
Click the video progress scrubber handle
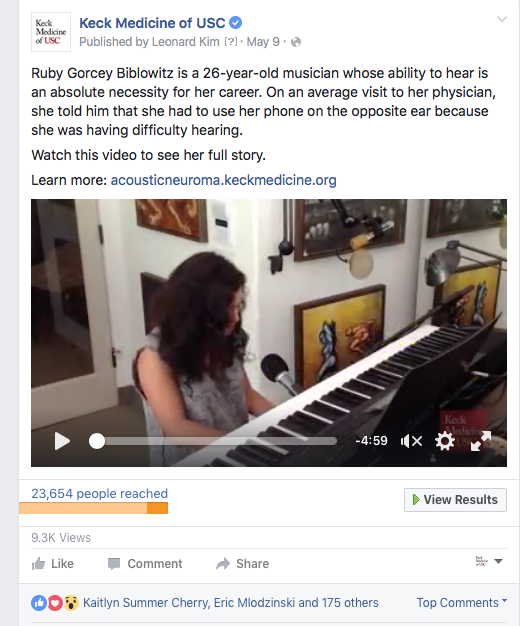point(97,441)
